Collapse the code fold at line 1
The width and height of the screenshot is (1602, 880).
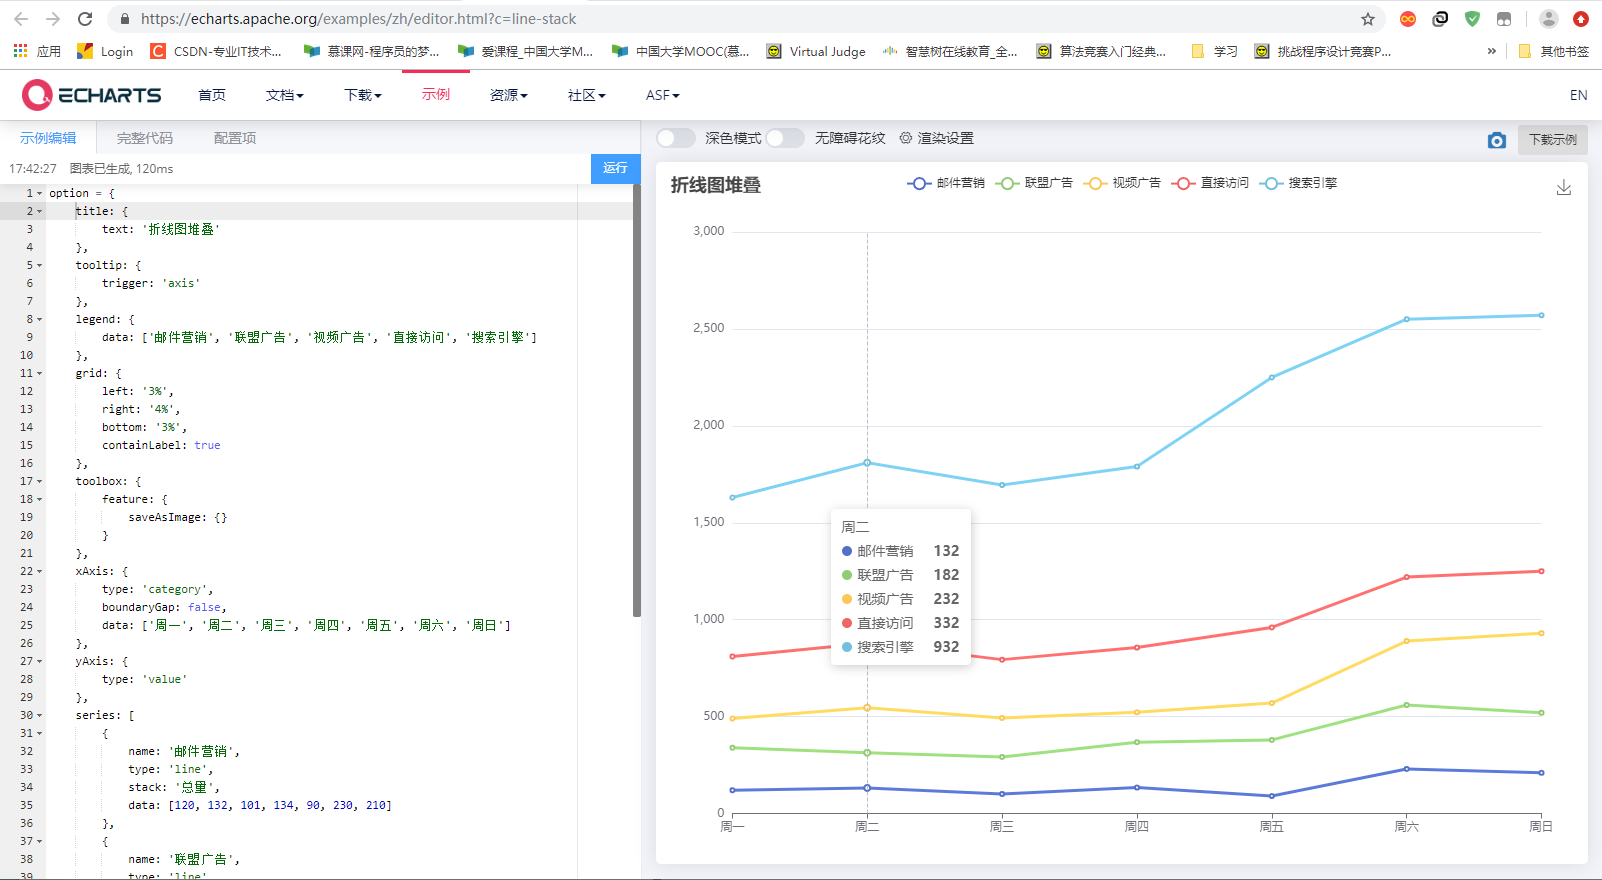click(40, 193)
